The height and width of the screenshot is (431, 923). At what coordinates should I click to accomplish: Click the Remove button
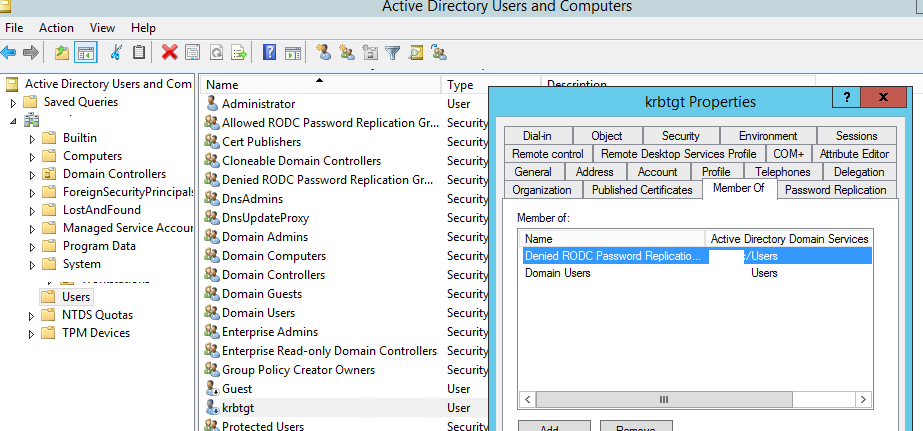pyautogui.click(x=635, y=426)
